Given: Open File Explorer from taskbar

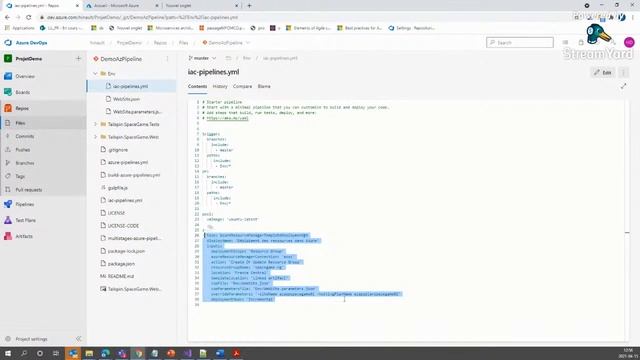Looking at the screenshot, I should pos(89,353).
